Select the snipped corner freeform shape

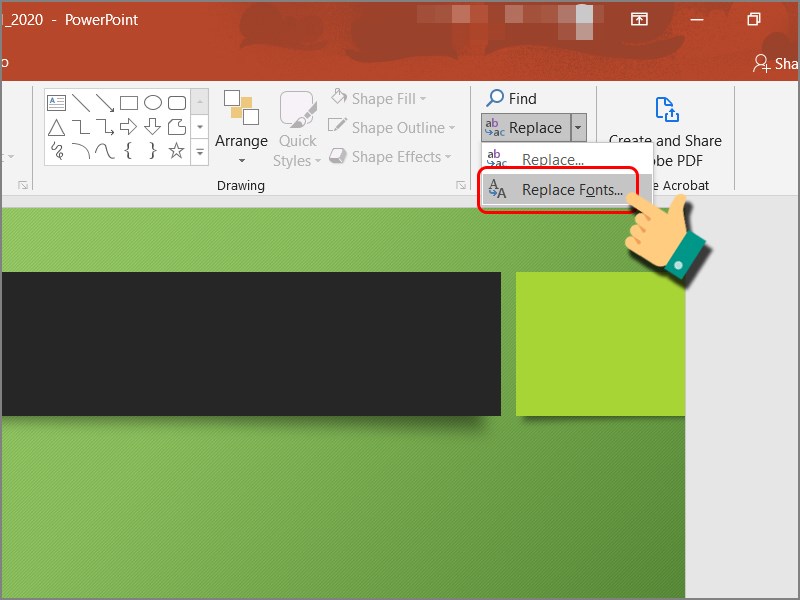177,127
